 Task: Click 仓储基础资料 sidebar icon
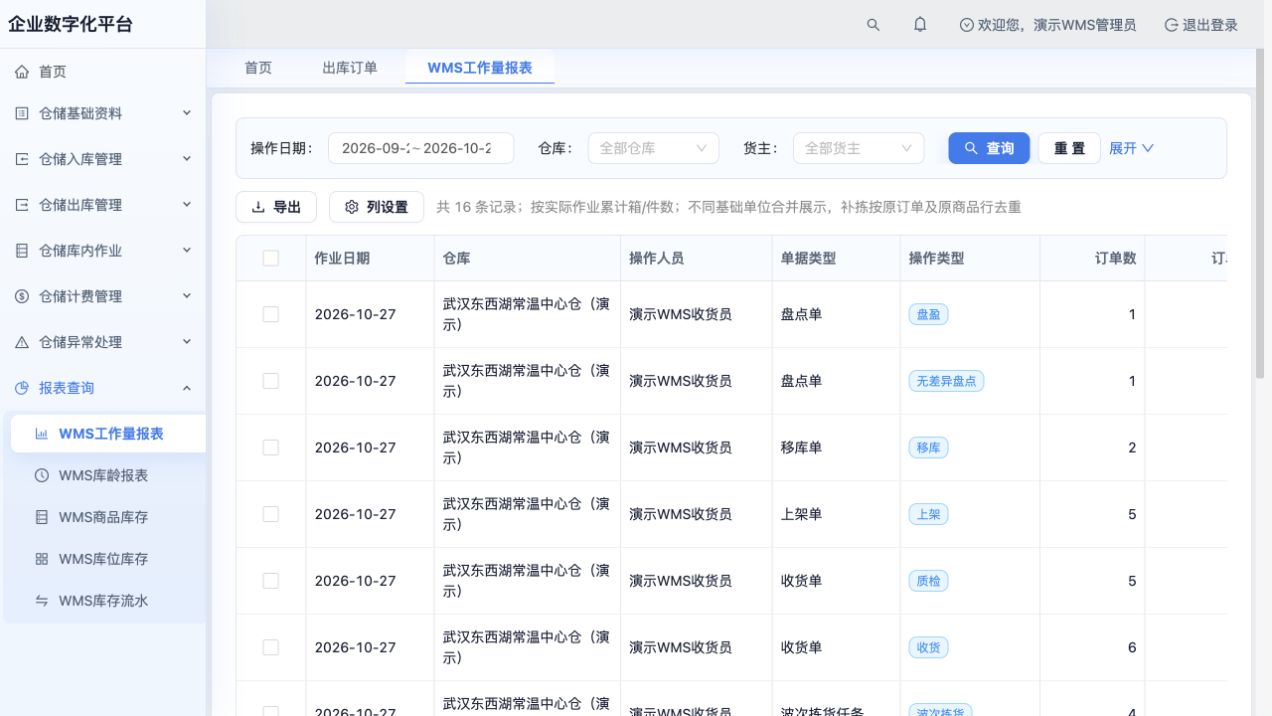pos(22,114)
